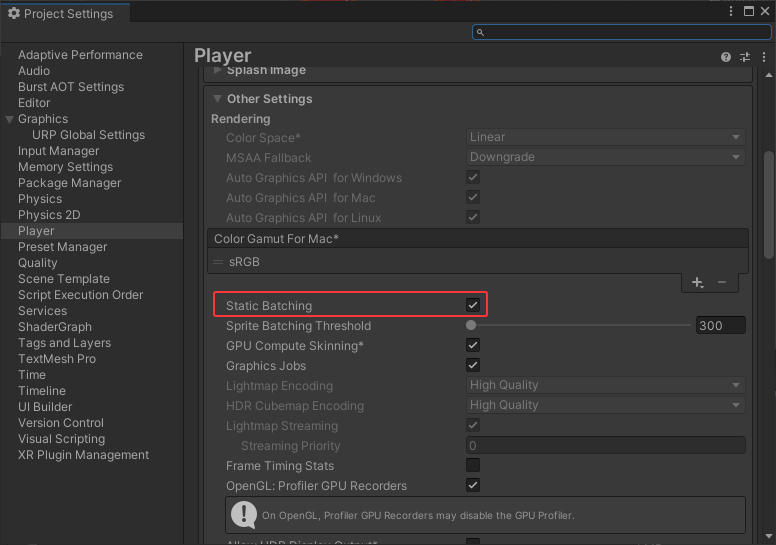Disable the Static Batching checkbox
Viewport: 776px width, 545px height.
click(473, 305)
